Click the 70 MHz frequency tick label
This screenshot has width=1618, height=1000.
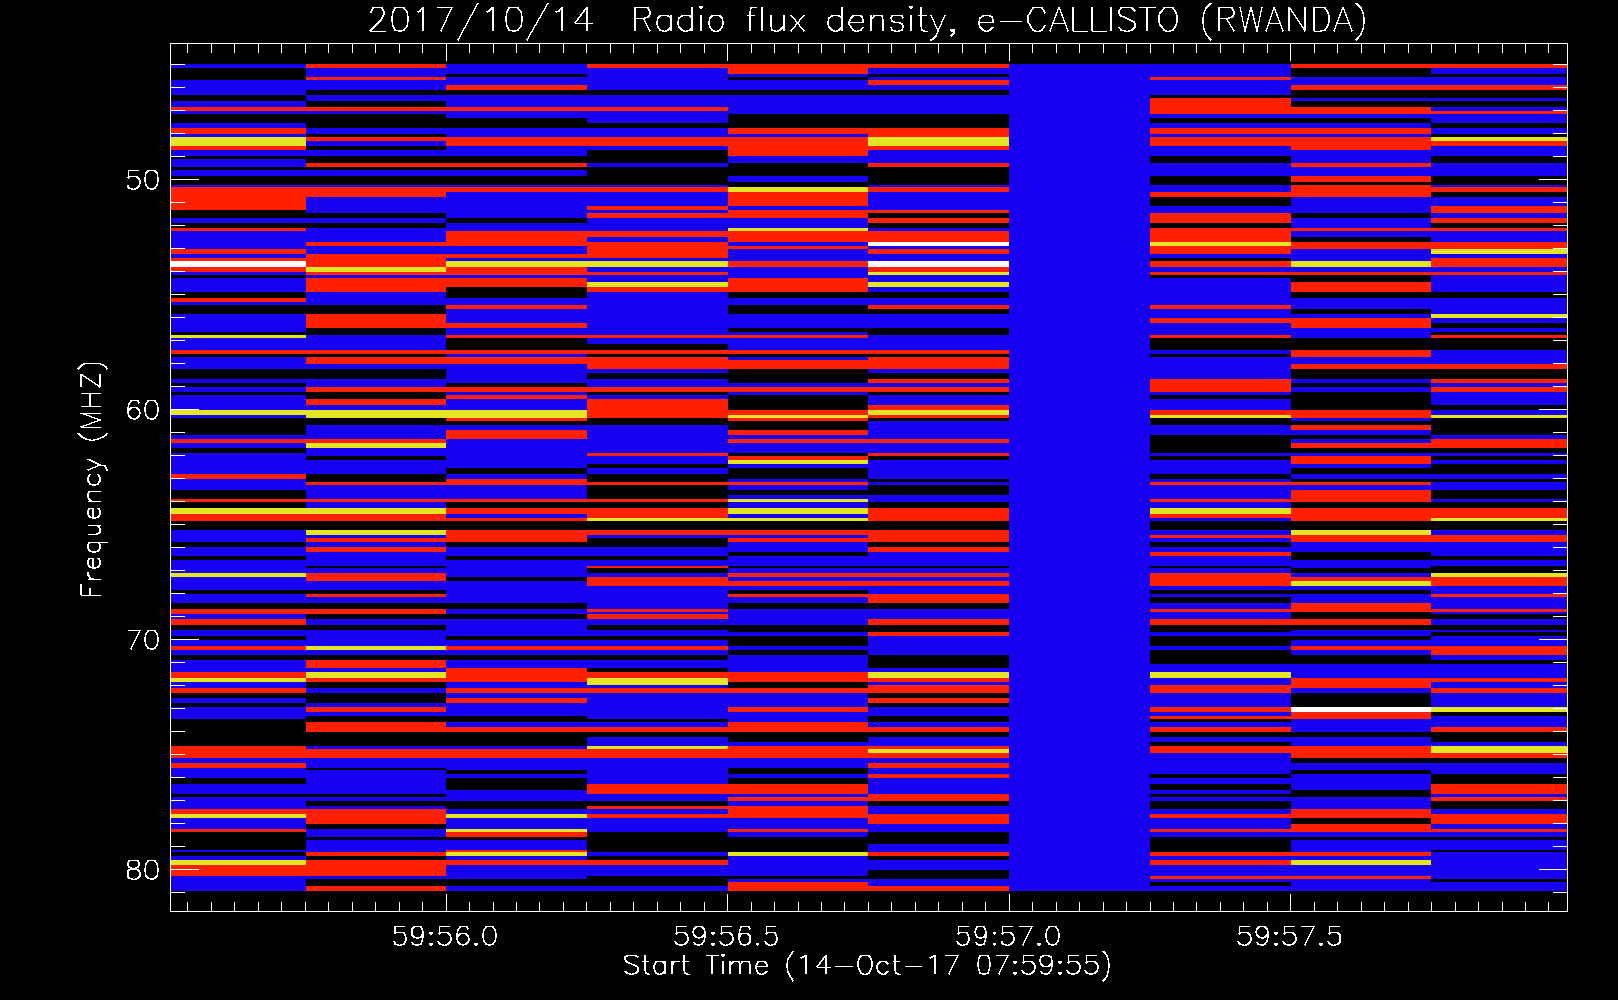143,640
